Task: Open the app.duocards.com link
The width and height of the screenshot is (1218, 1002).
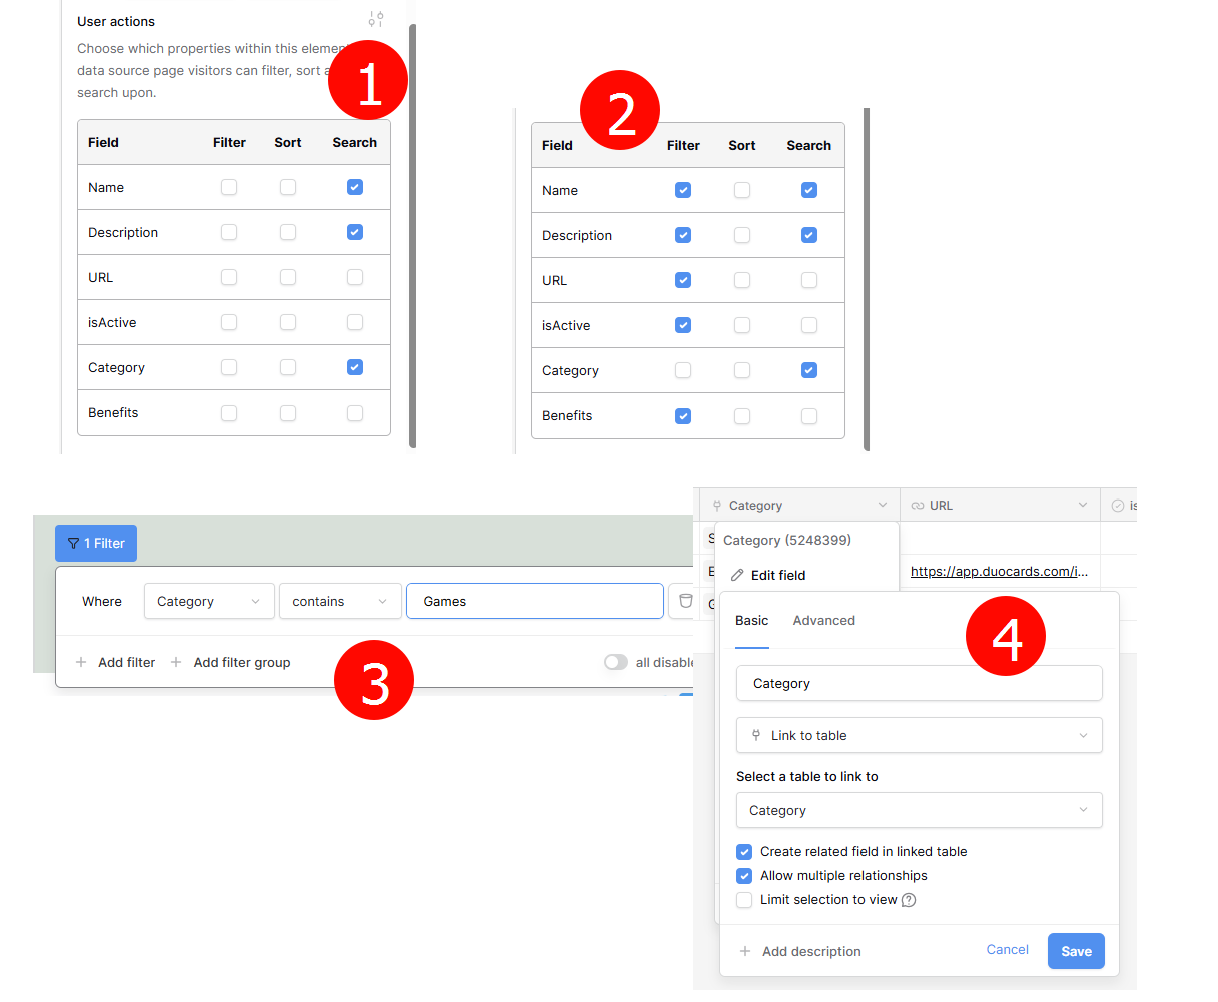Action: pos(998,572)
